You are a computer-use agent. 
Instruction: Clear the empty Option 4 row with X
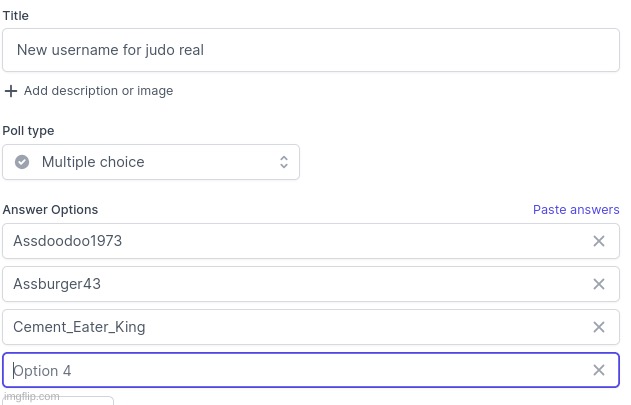tap(598, 370)
